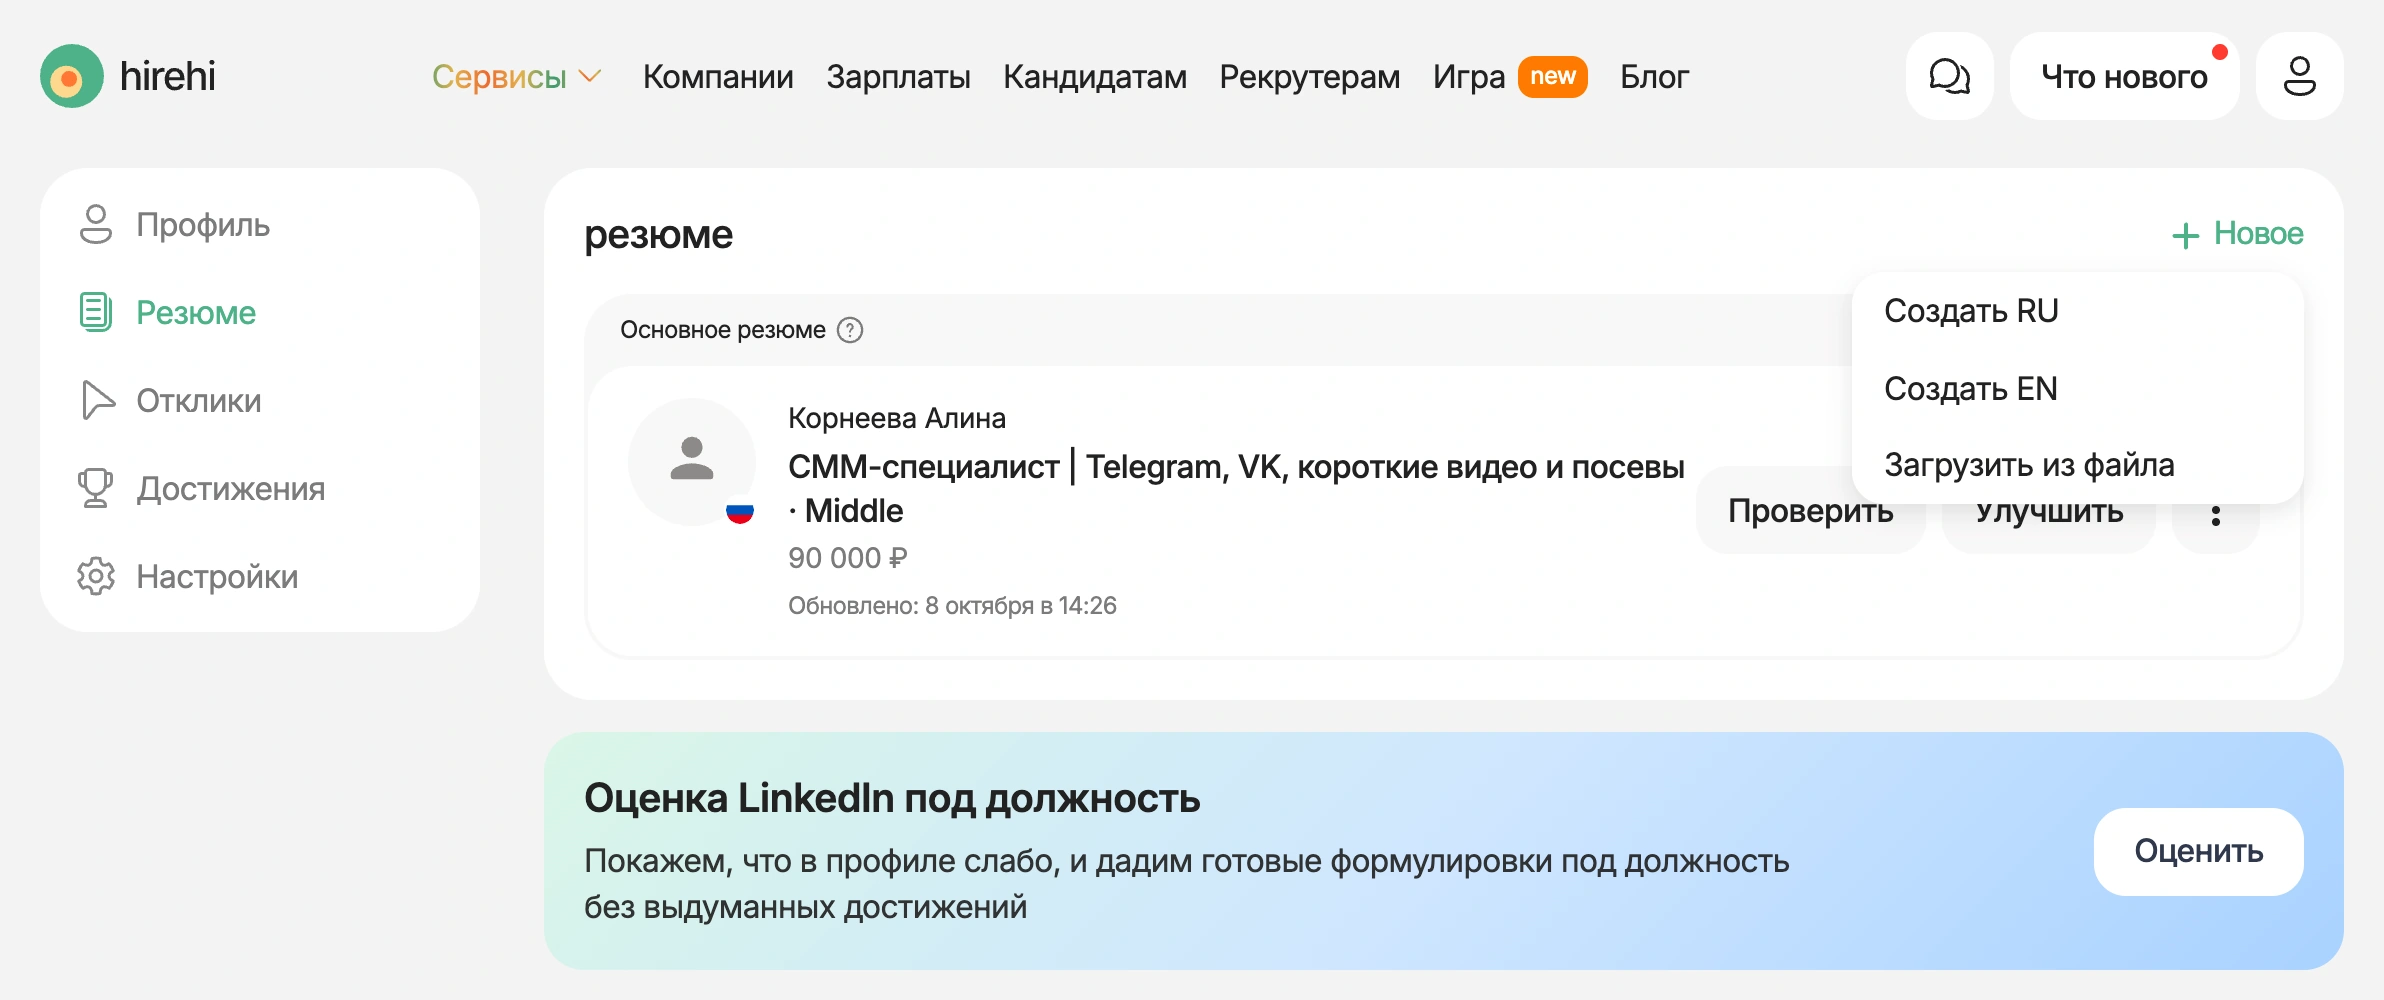Click the Обновлено: 8 октября в 14:26 text
Viewport: 2384px width, 1000px height.
pyautogui.click(x=952, y=606)
